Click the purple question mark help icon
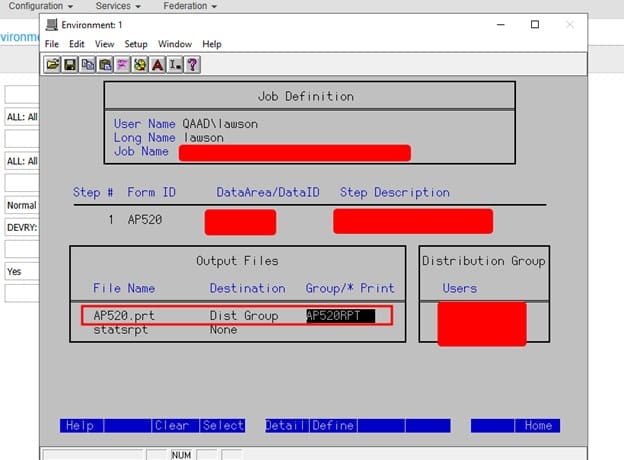Screen dimensions: 624x460 (192, 64)
